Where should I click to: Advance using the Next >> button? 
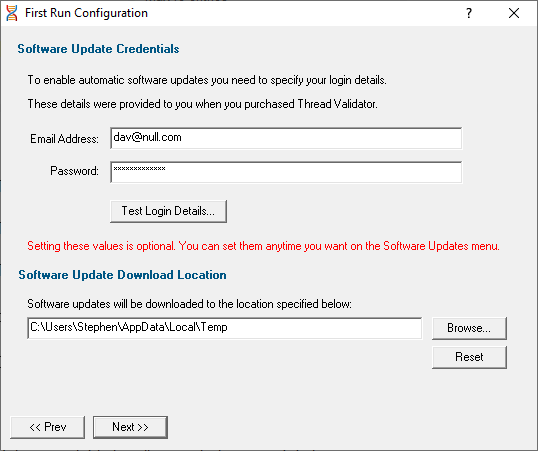click(130, 427)
